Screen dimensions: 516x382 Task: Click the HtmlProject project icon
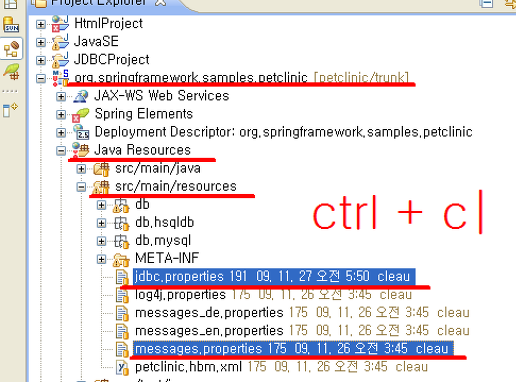pos(60,24)
